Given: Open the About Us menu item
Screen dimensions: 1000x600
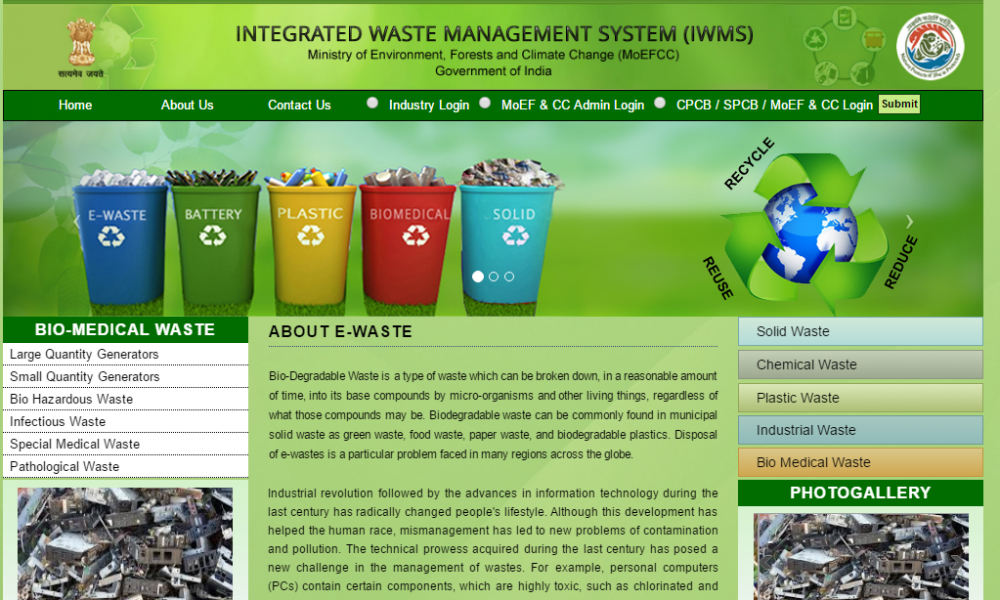Looking at the screenshot, I should (x=187, y=105).
